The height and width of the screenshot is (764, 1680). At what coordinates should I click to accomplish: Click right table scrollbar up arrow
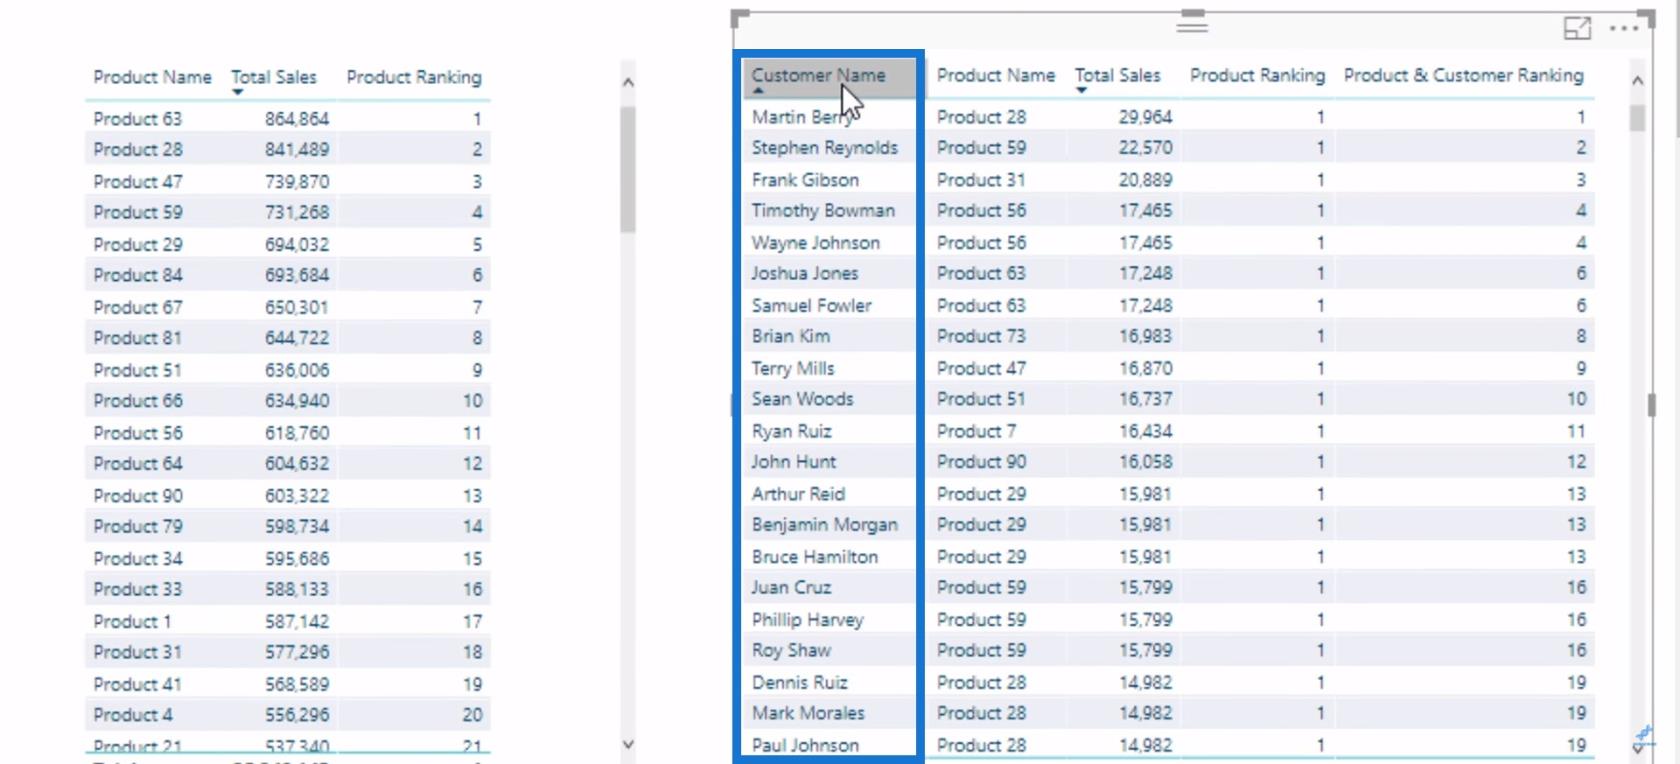(x=1637, y=80)
